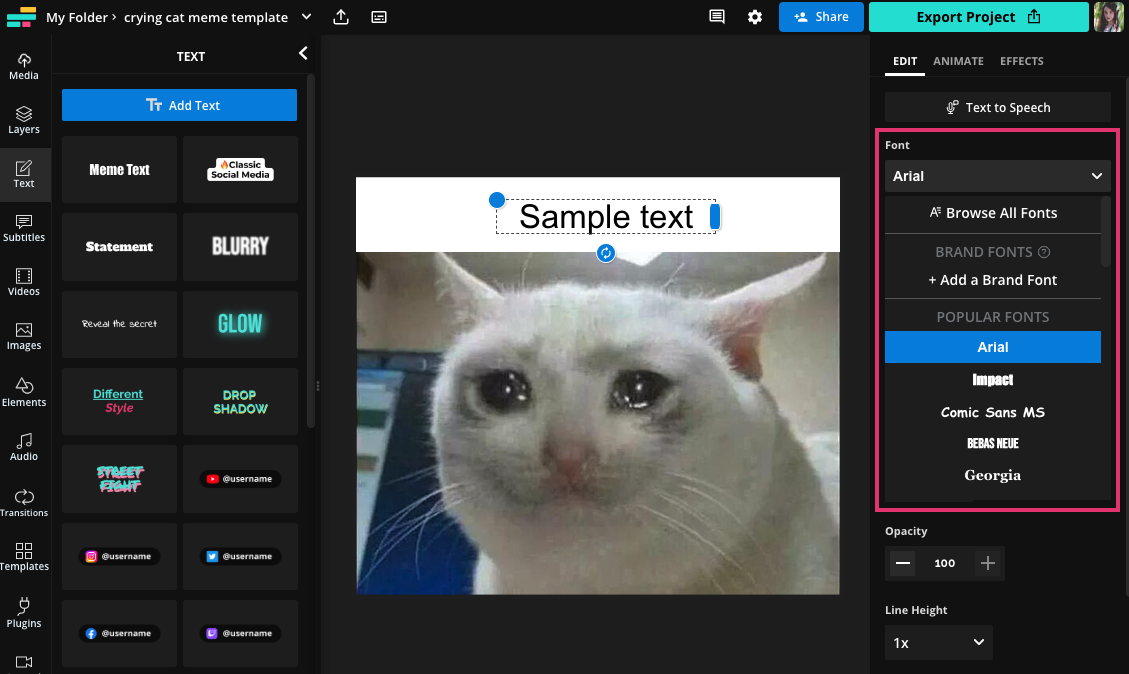
Task: Collapse the Text panel with the chevron
Action: [x=303, y=54]
